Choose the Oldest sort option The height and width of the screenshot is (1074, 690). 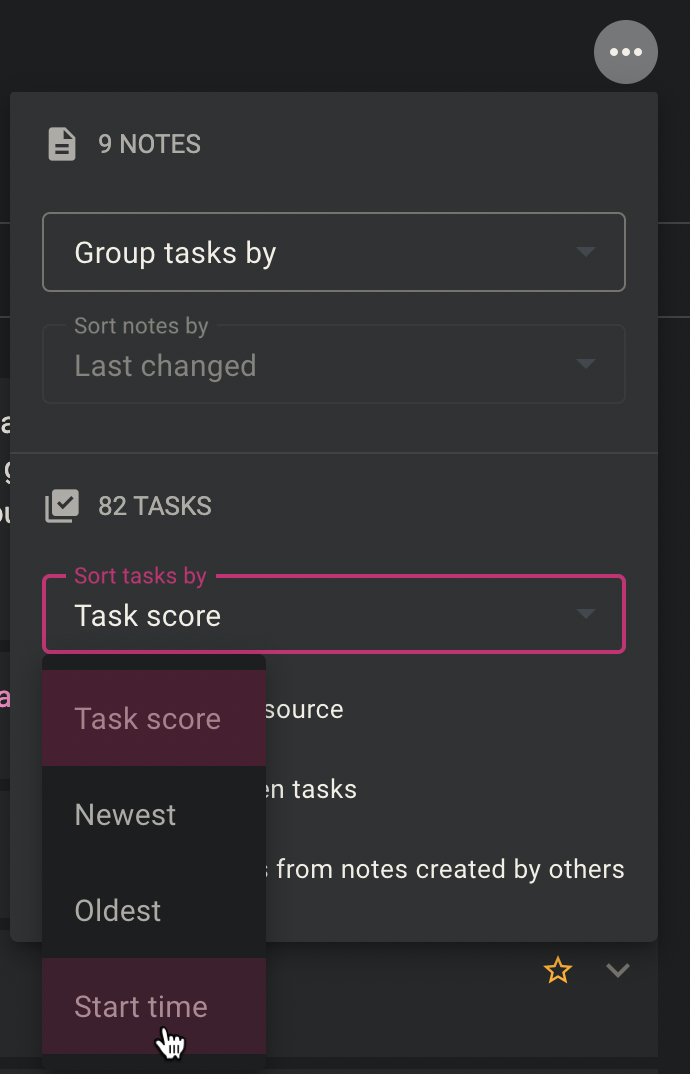tap(118, 910)
